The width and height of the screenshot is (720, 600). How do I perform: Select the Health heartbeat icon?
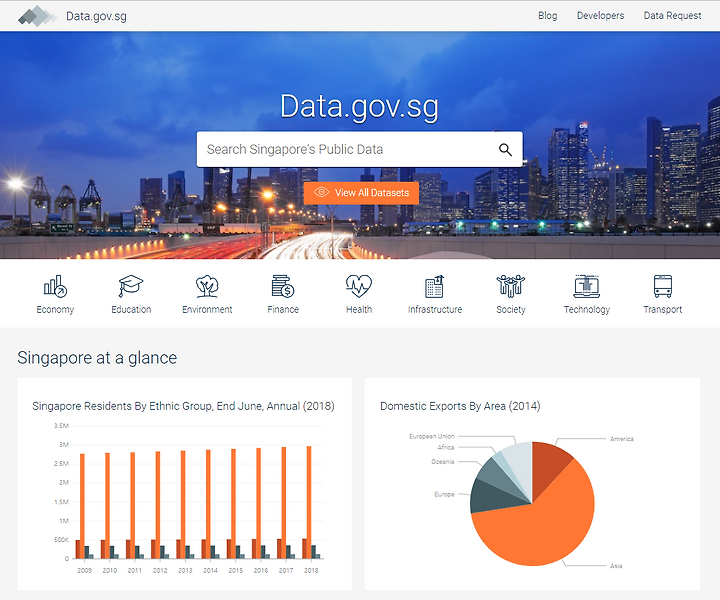[x=359, y=286]
